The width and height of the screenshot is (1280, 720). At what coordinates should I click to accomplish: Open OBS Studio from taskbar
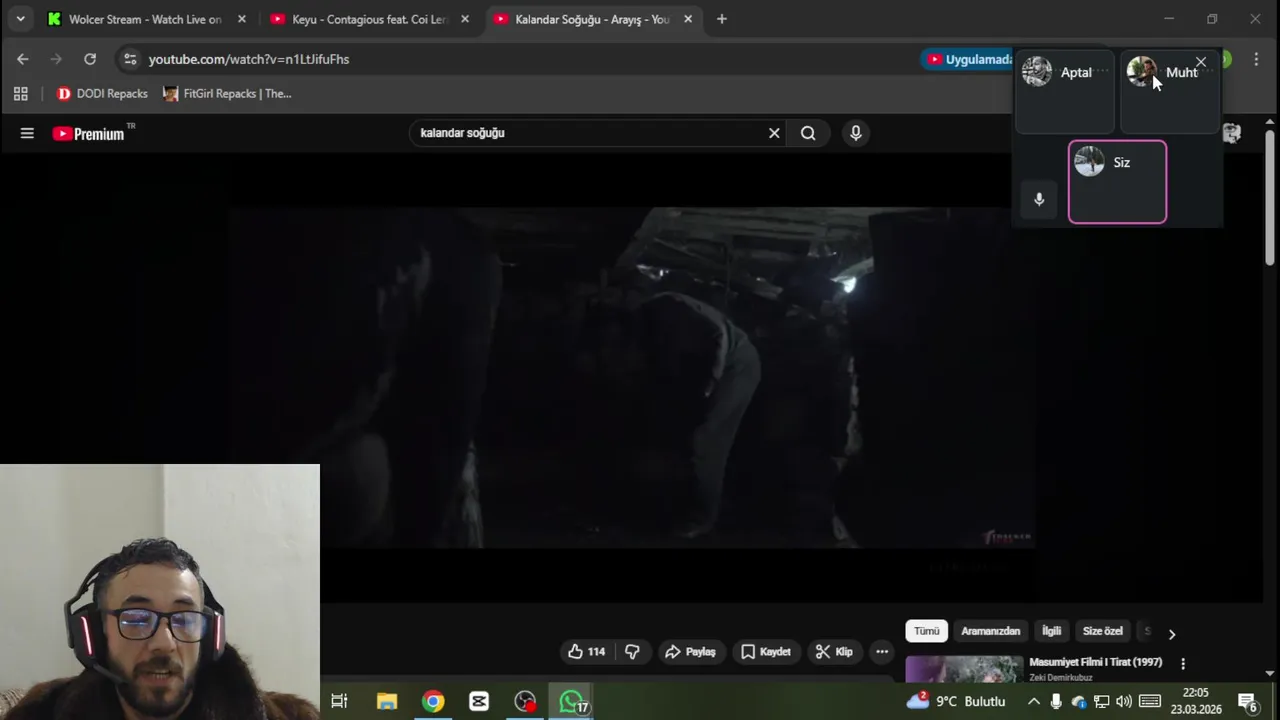(x=525, y=701)
